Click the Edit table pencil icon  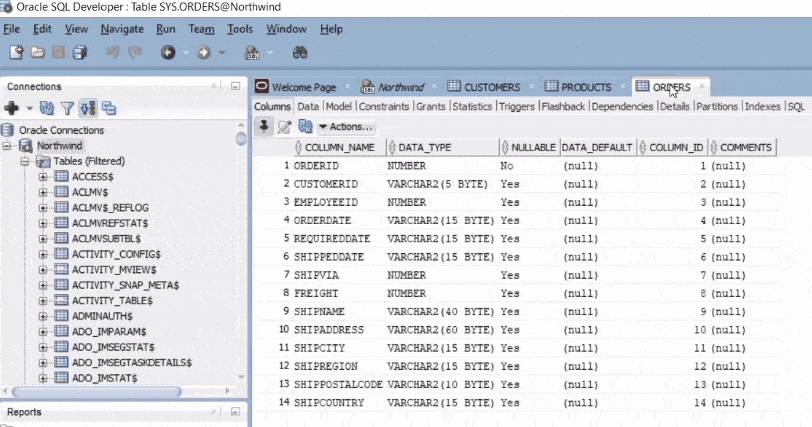coord(284,126)
